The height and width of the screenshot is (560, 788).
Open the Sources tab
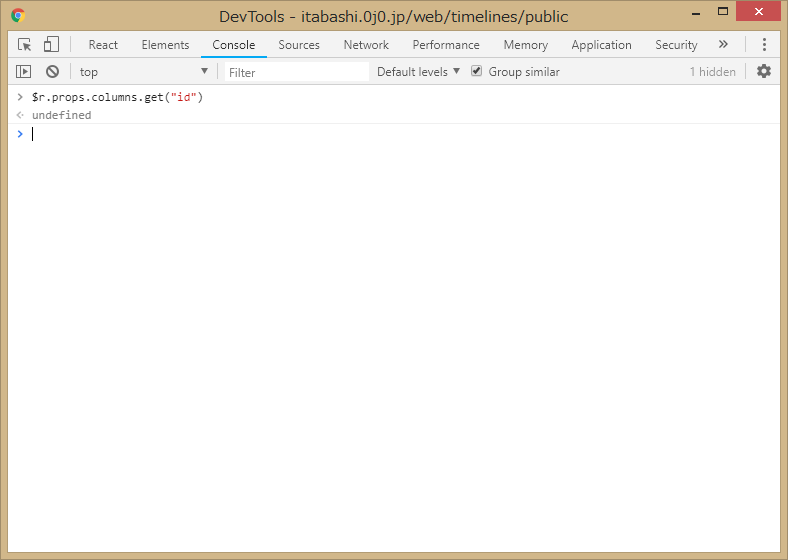299,45
